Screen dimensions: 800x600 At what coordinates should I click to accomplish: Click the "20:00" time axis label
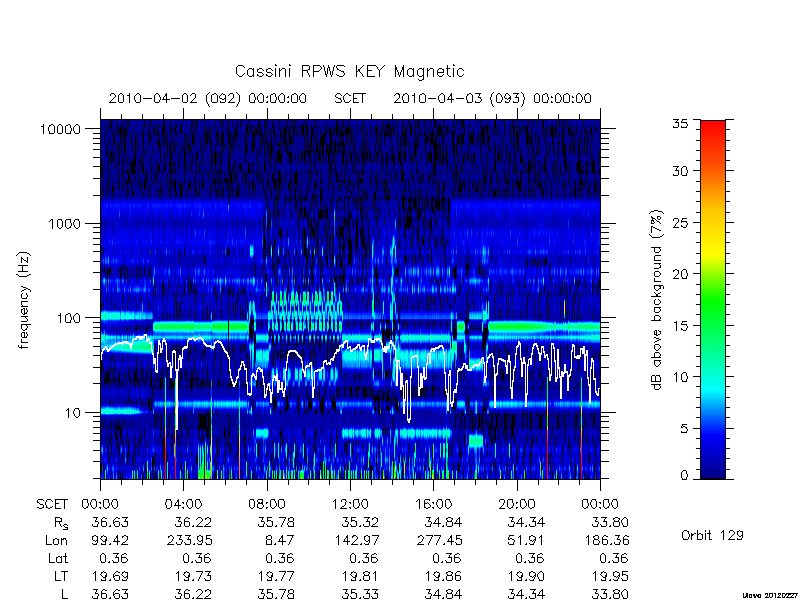click(x=517, y=505)
